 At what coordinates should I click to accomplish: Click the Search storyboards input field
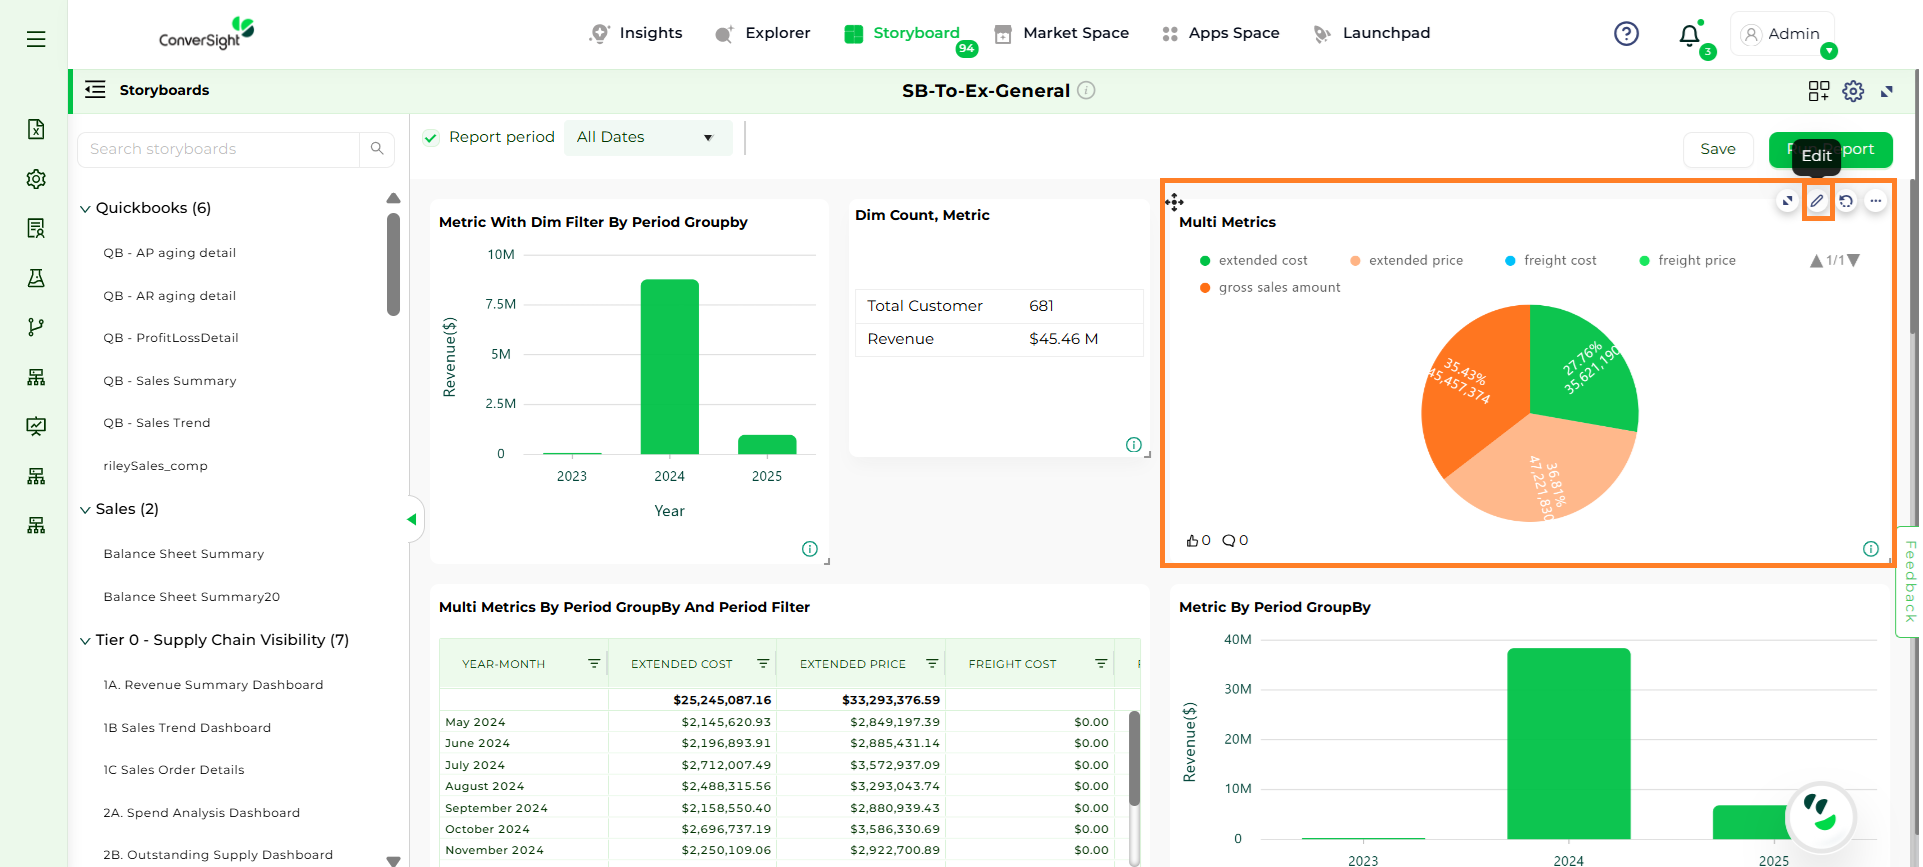pos(218,149)
